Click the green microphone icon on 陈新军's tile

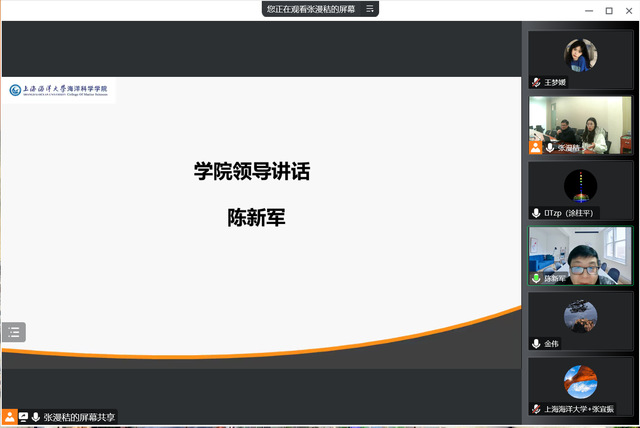tap(536, 278)
